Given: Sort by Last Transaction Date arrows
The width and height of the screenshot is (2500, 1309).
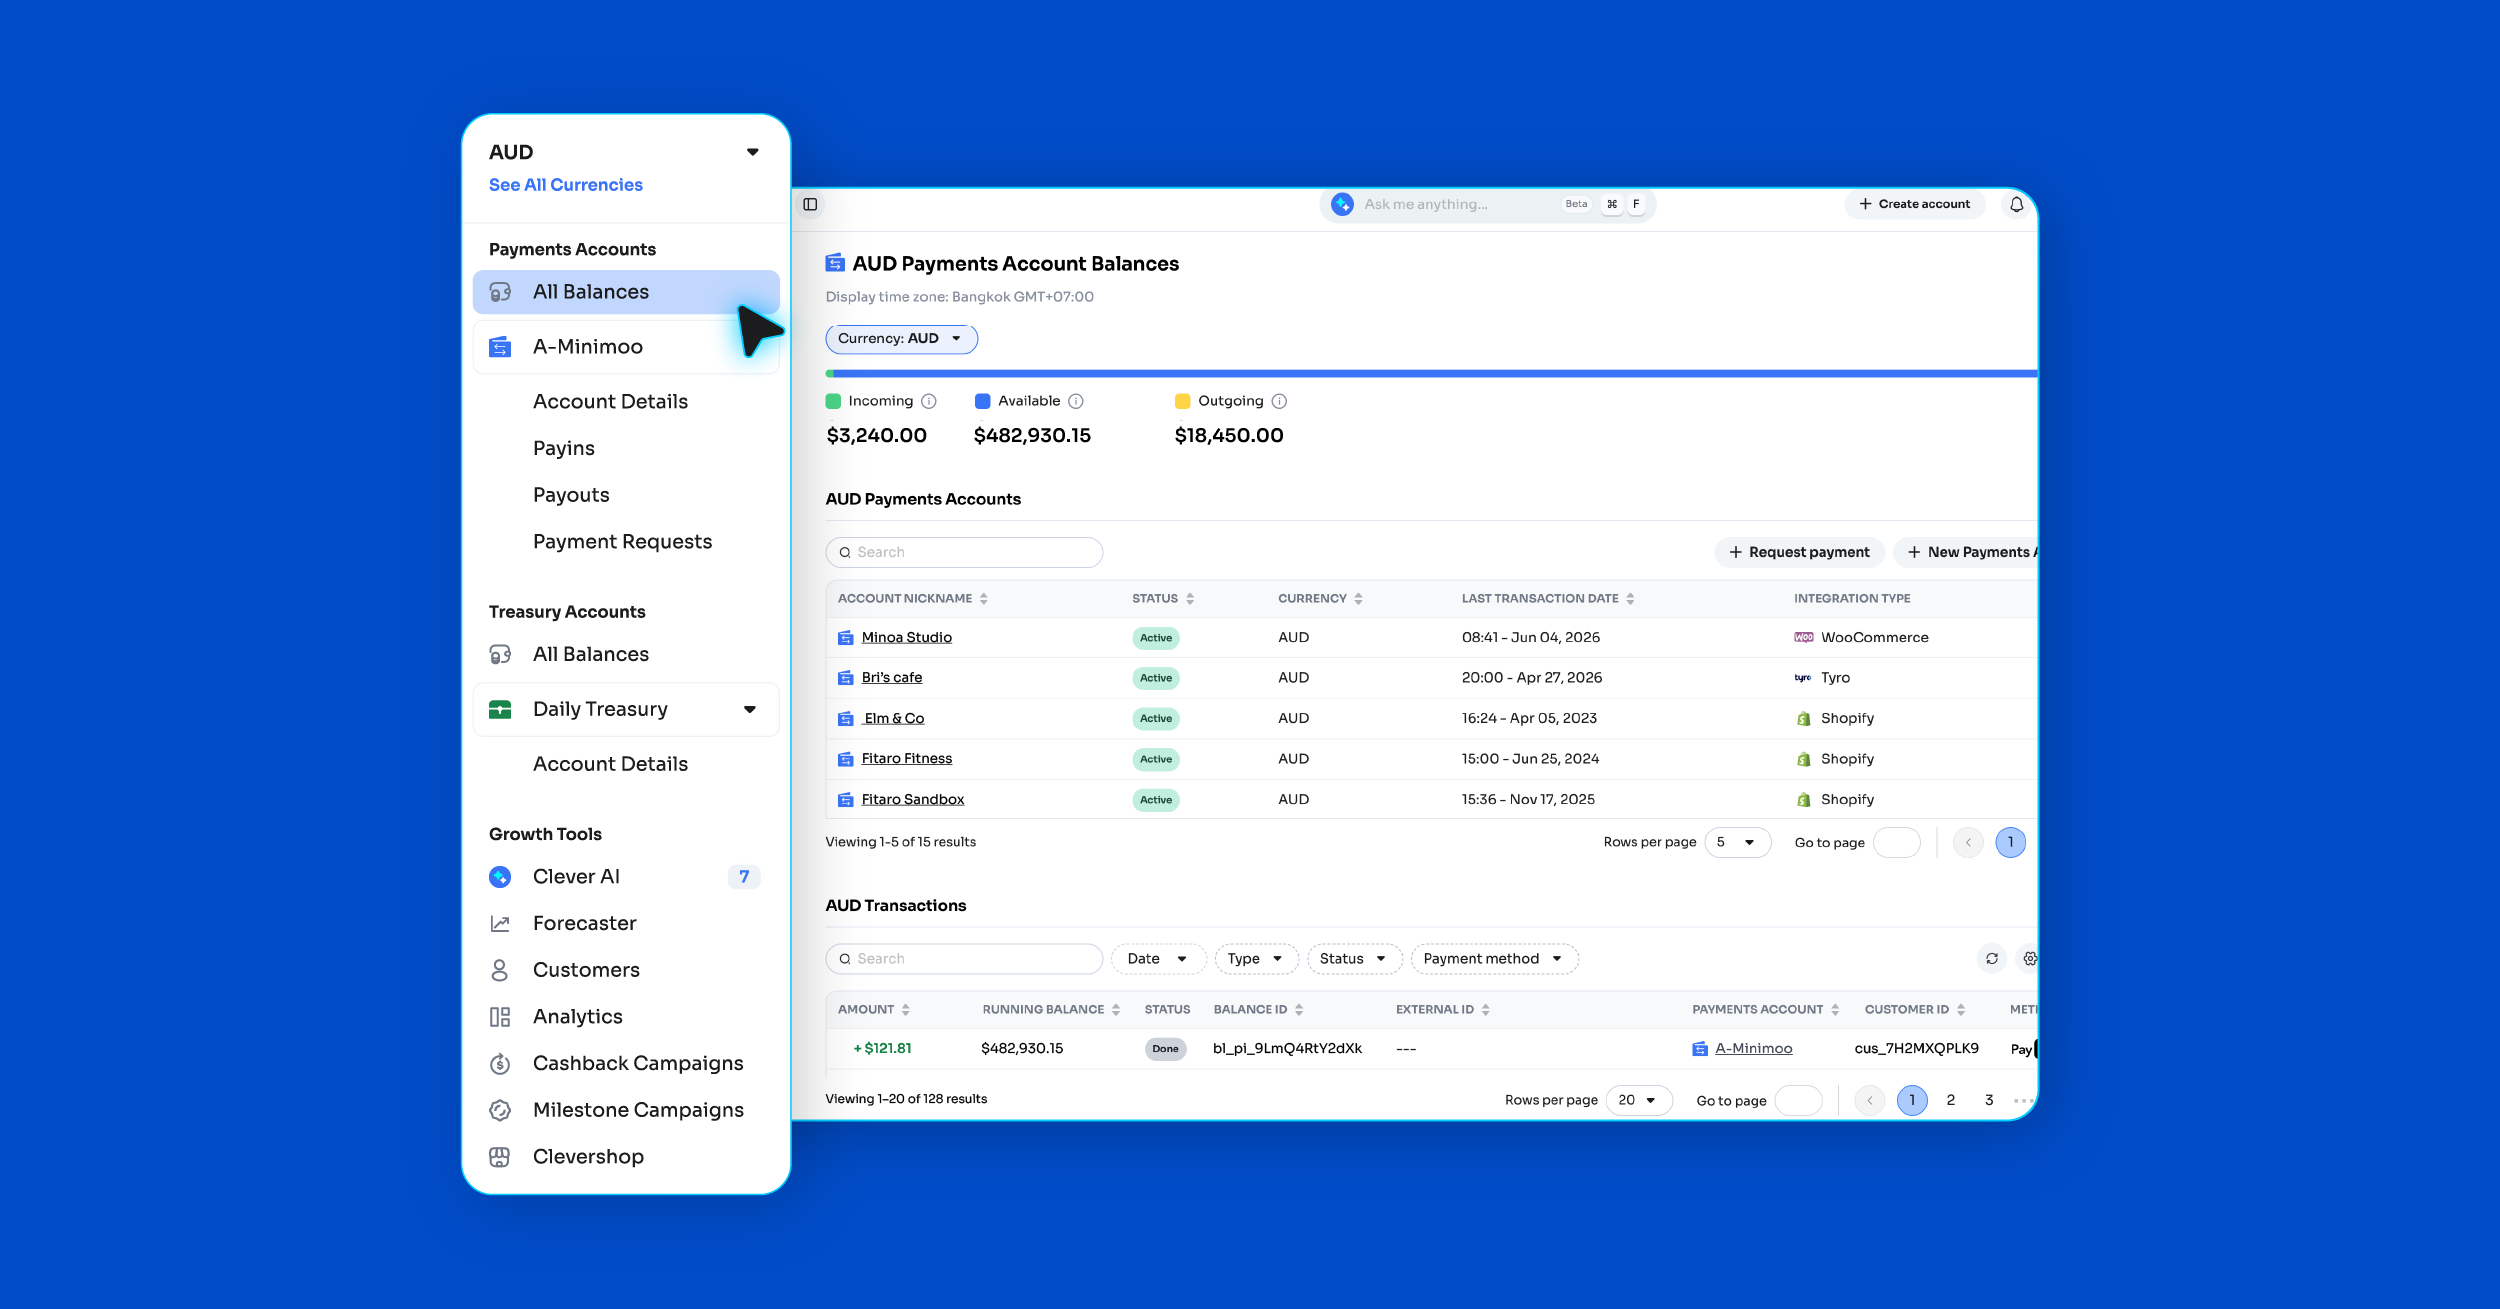Looking at the screenshot, I should pyautogui.click(x=1630, y=599).
